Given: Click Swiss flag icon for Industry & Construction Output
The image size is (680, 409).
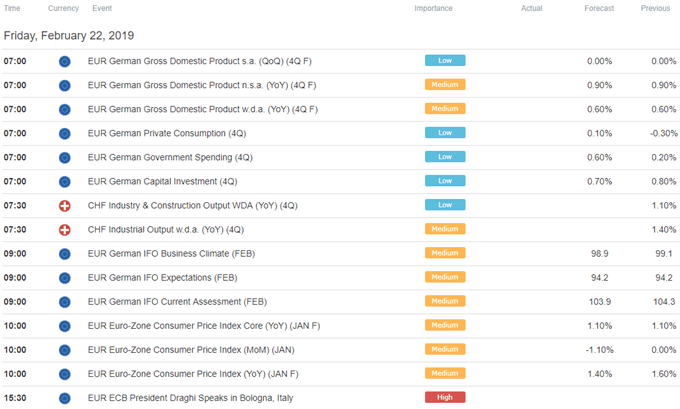Looking at the screenshot, I should 65,206.
